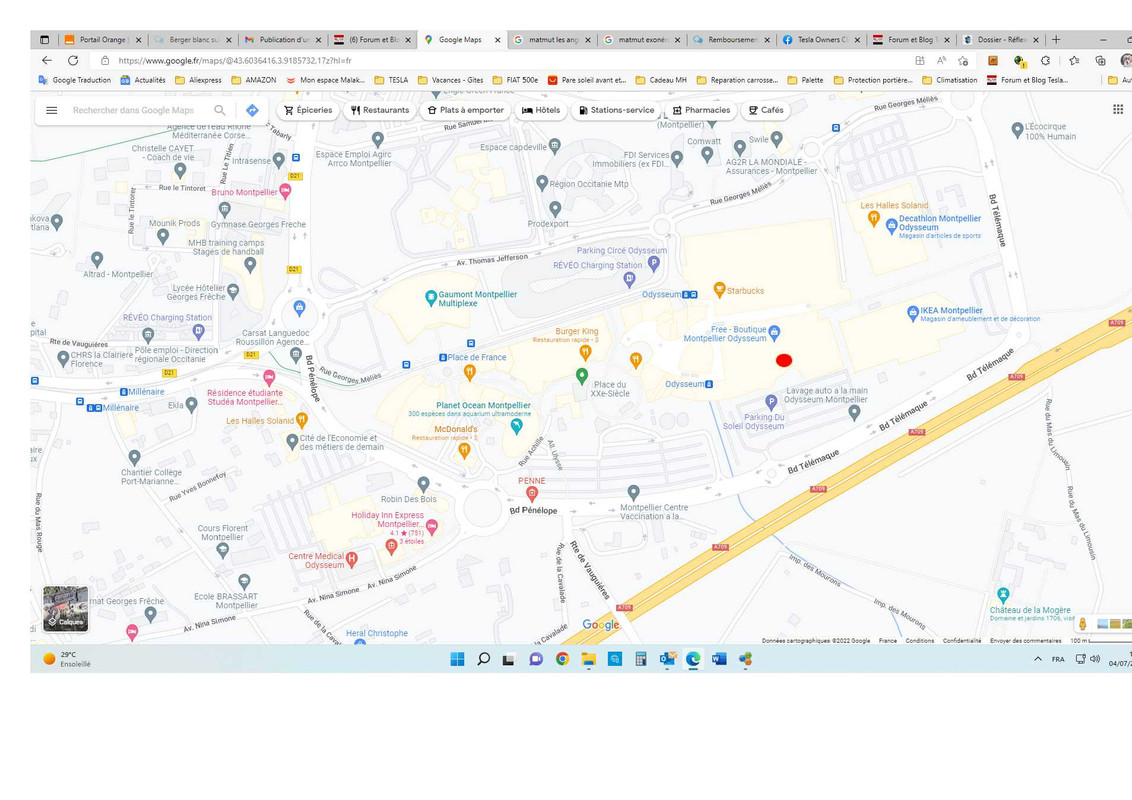
Task: Open the Climatisation bookmarks folder
Action: pyautogui.click(x=949, y=80)
